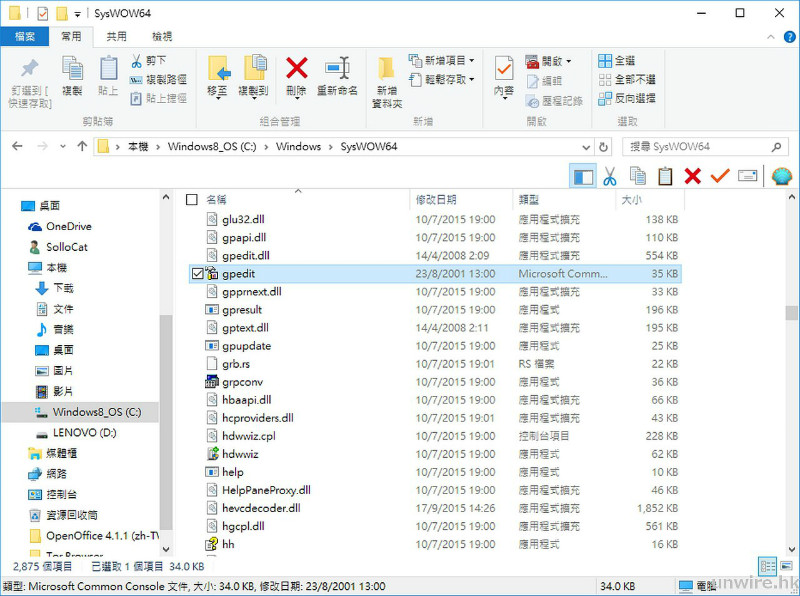The image size is (800, 596).
Task: Click Select none in ribbon
Action: click(x=627, y=80)
